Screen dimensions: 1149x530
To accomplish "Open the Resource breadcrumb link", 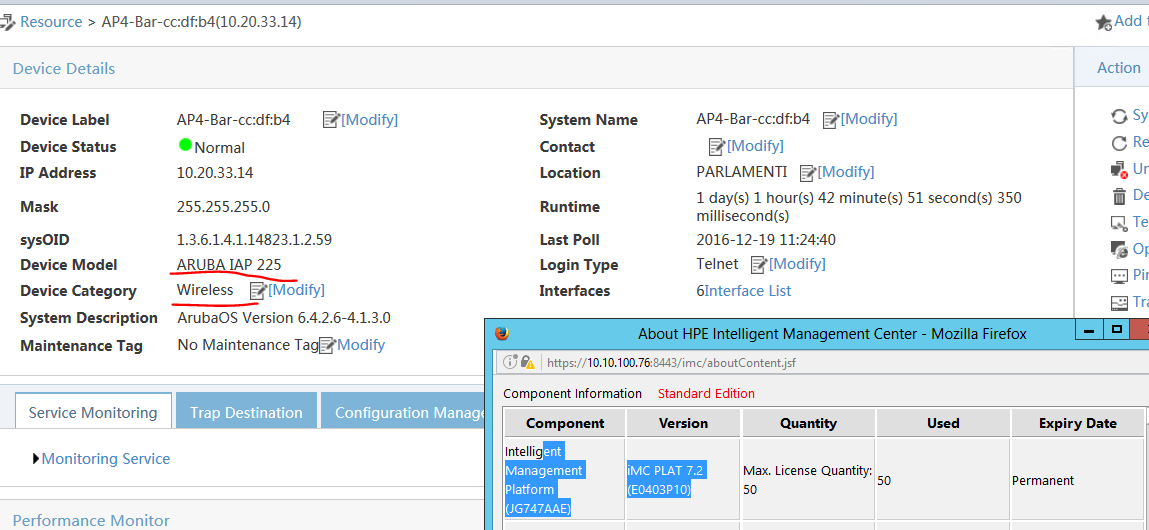I will click(51, 22).
